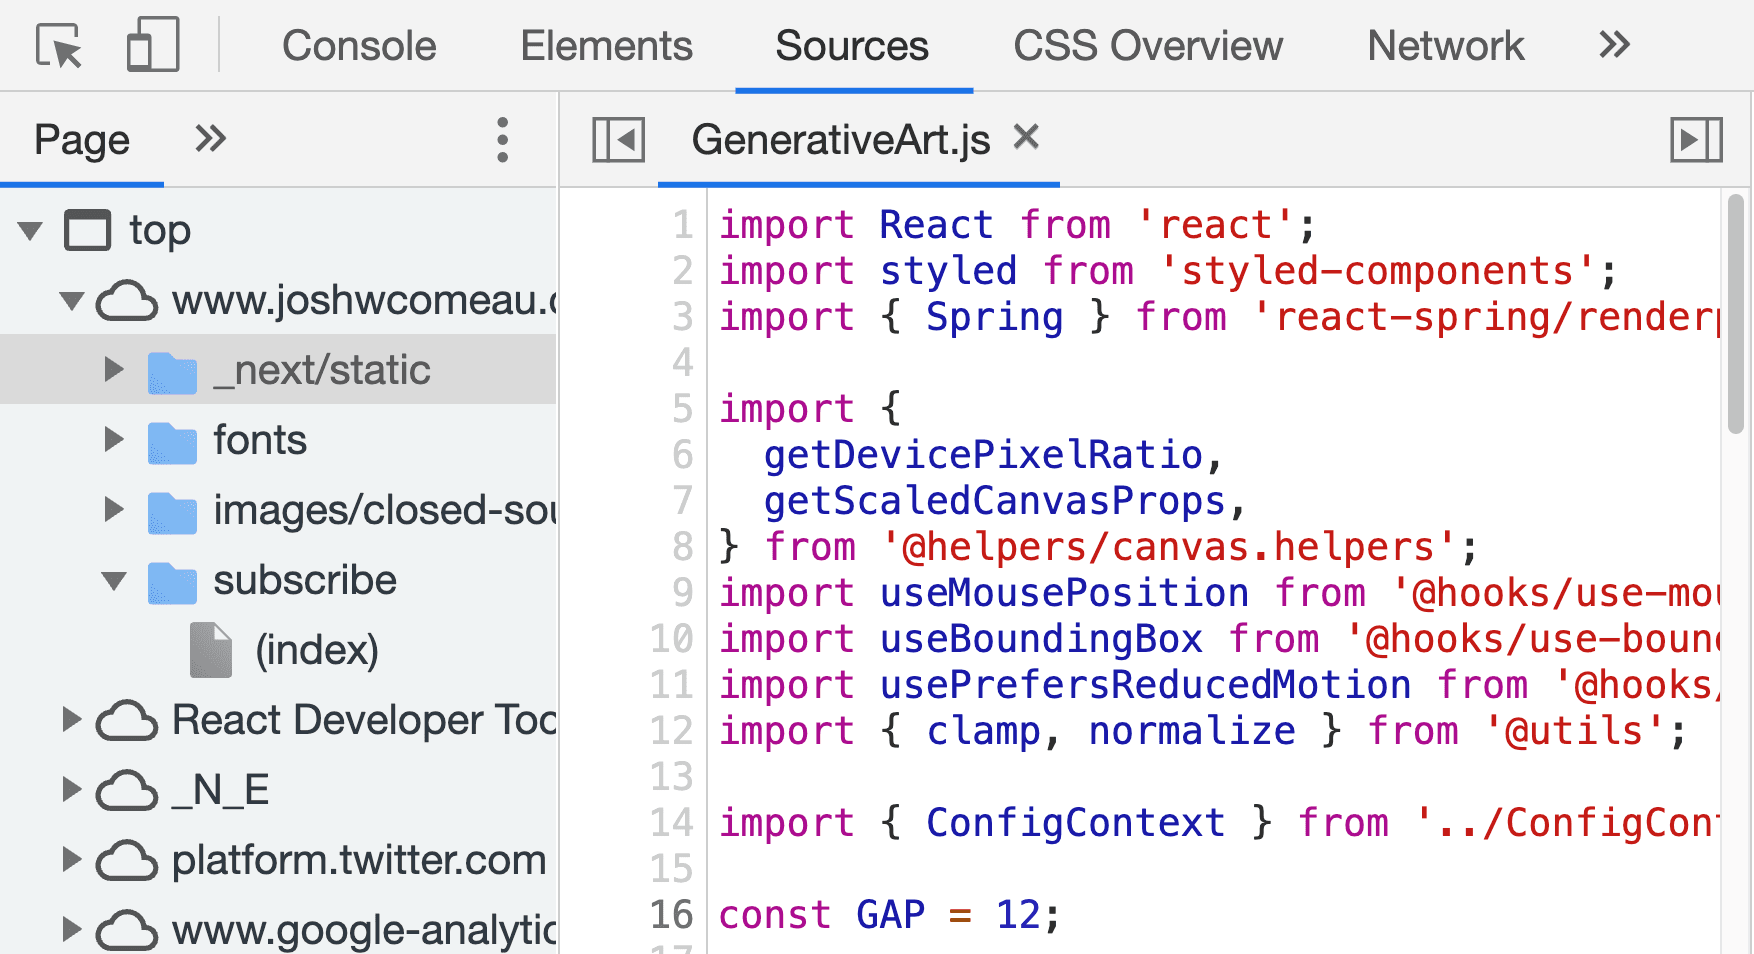Select the inspect element cursor tool
This screenshot has width=1754, height=954.
(x=60, y=45)
